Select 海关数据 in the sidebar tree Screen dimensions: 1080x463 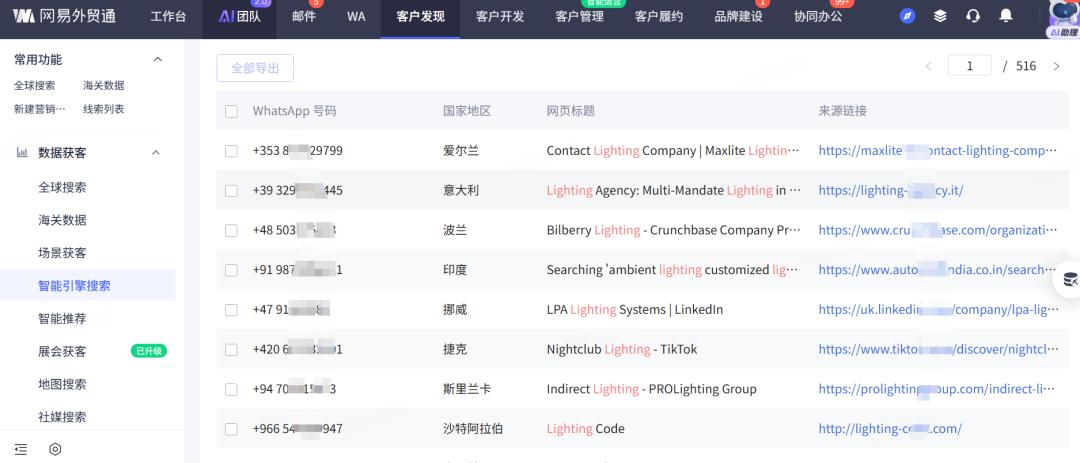[62, 220]
